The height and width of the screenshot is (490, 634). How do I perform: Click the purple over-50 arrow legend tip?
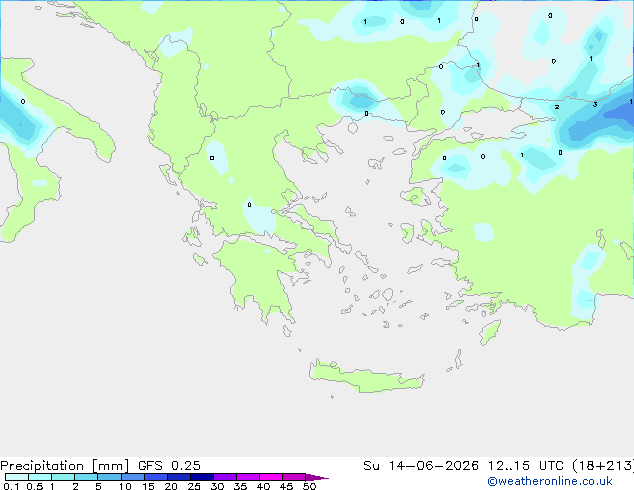tap(317, 477)
